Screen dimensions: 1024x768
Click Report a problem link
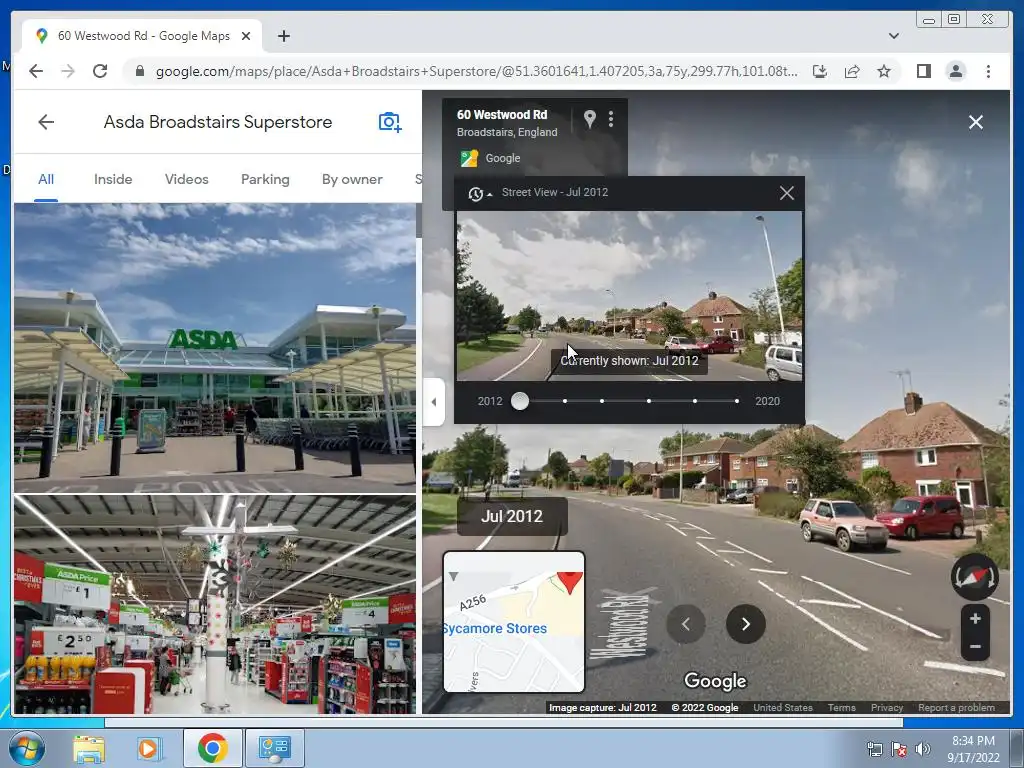tap(956, 707)
